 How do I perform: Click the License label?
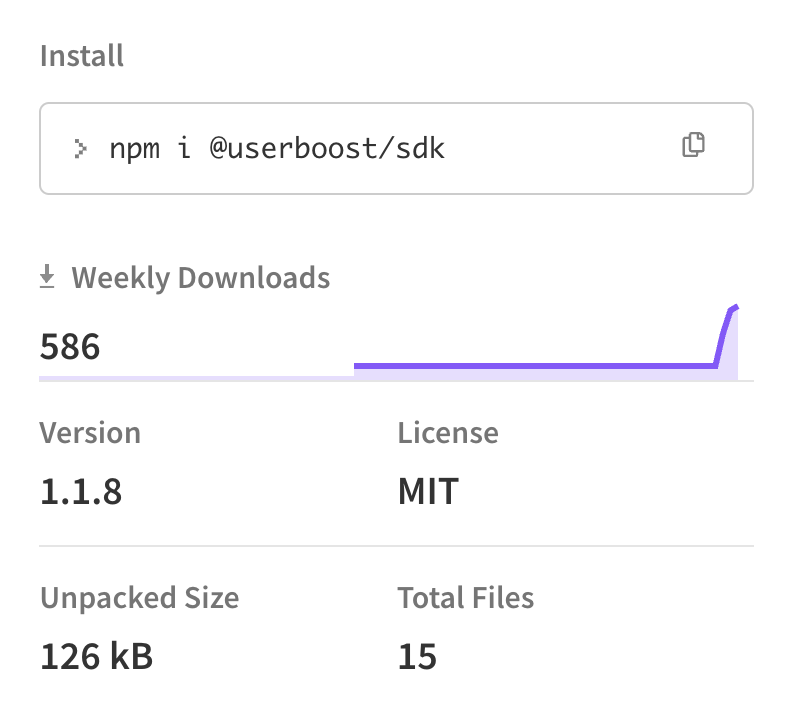point(448,433)
